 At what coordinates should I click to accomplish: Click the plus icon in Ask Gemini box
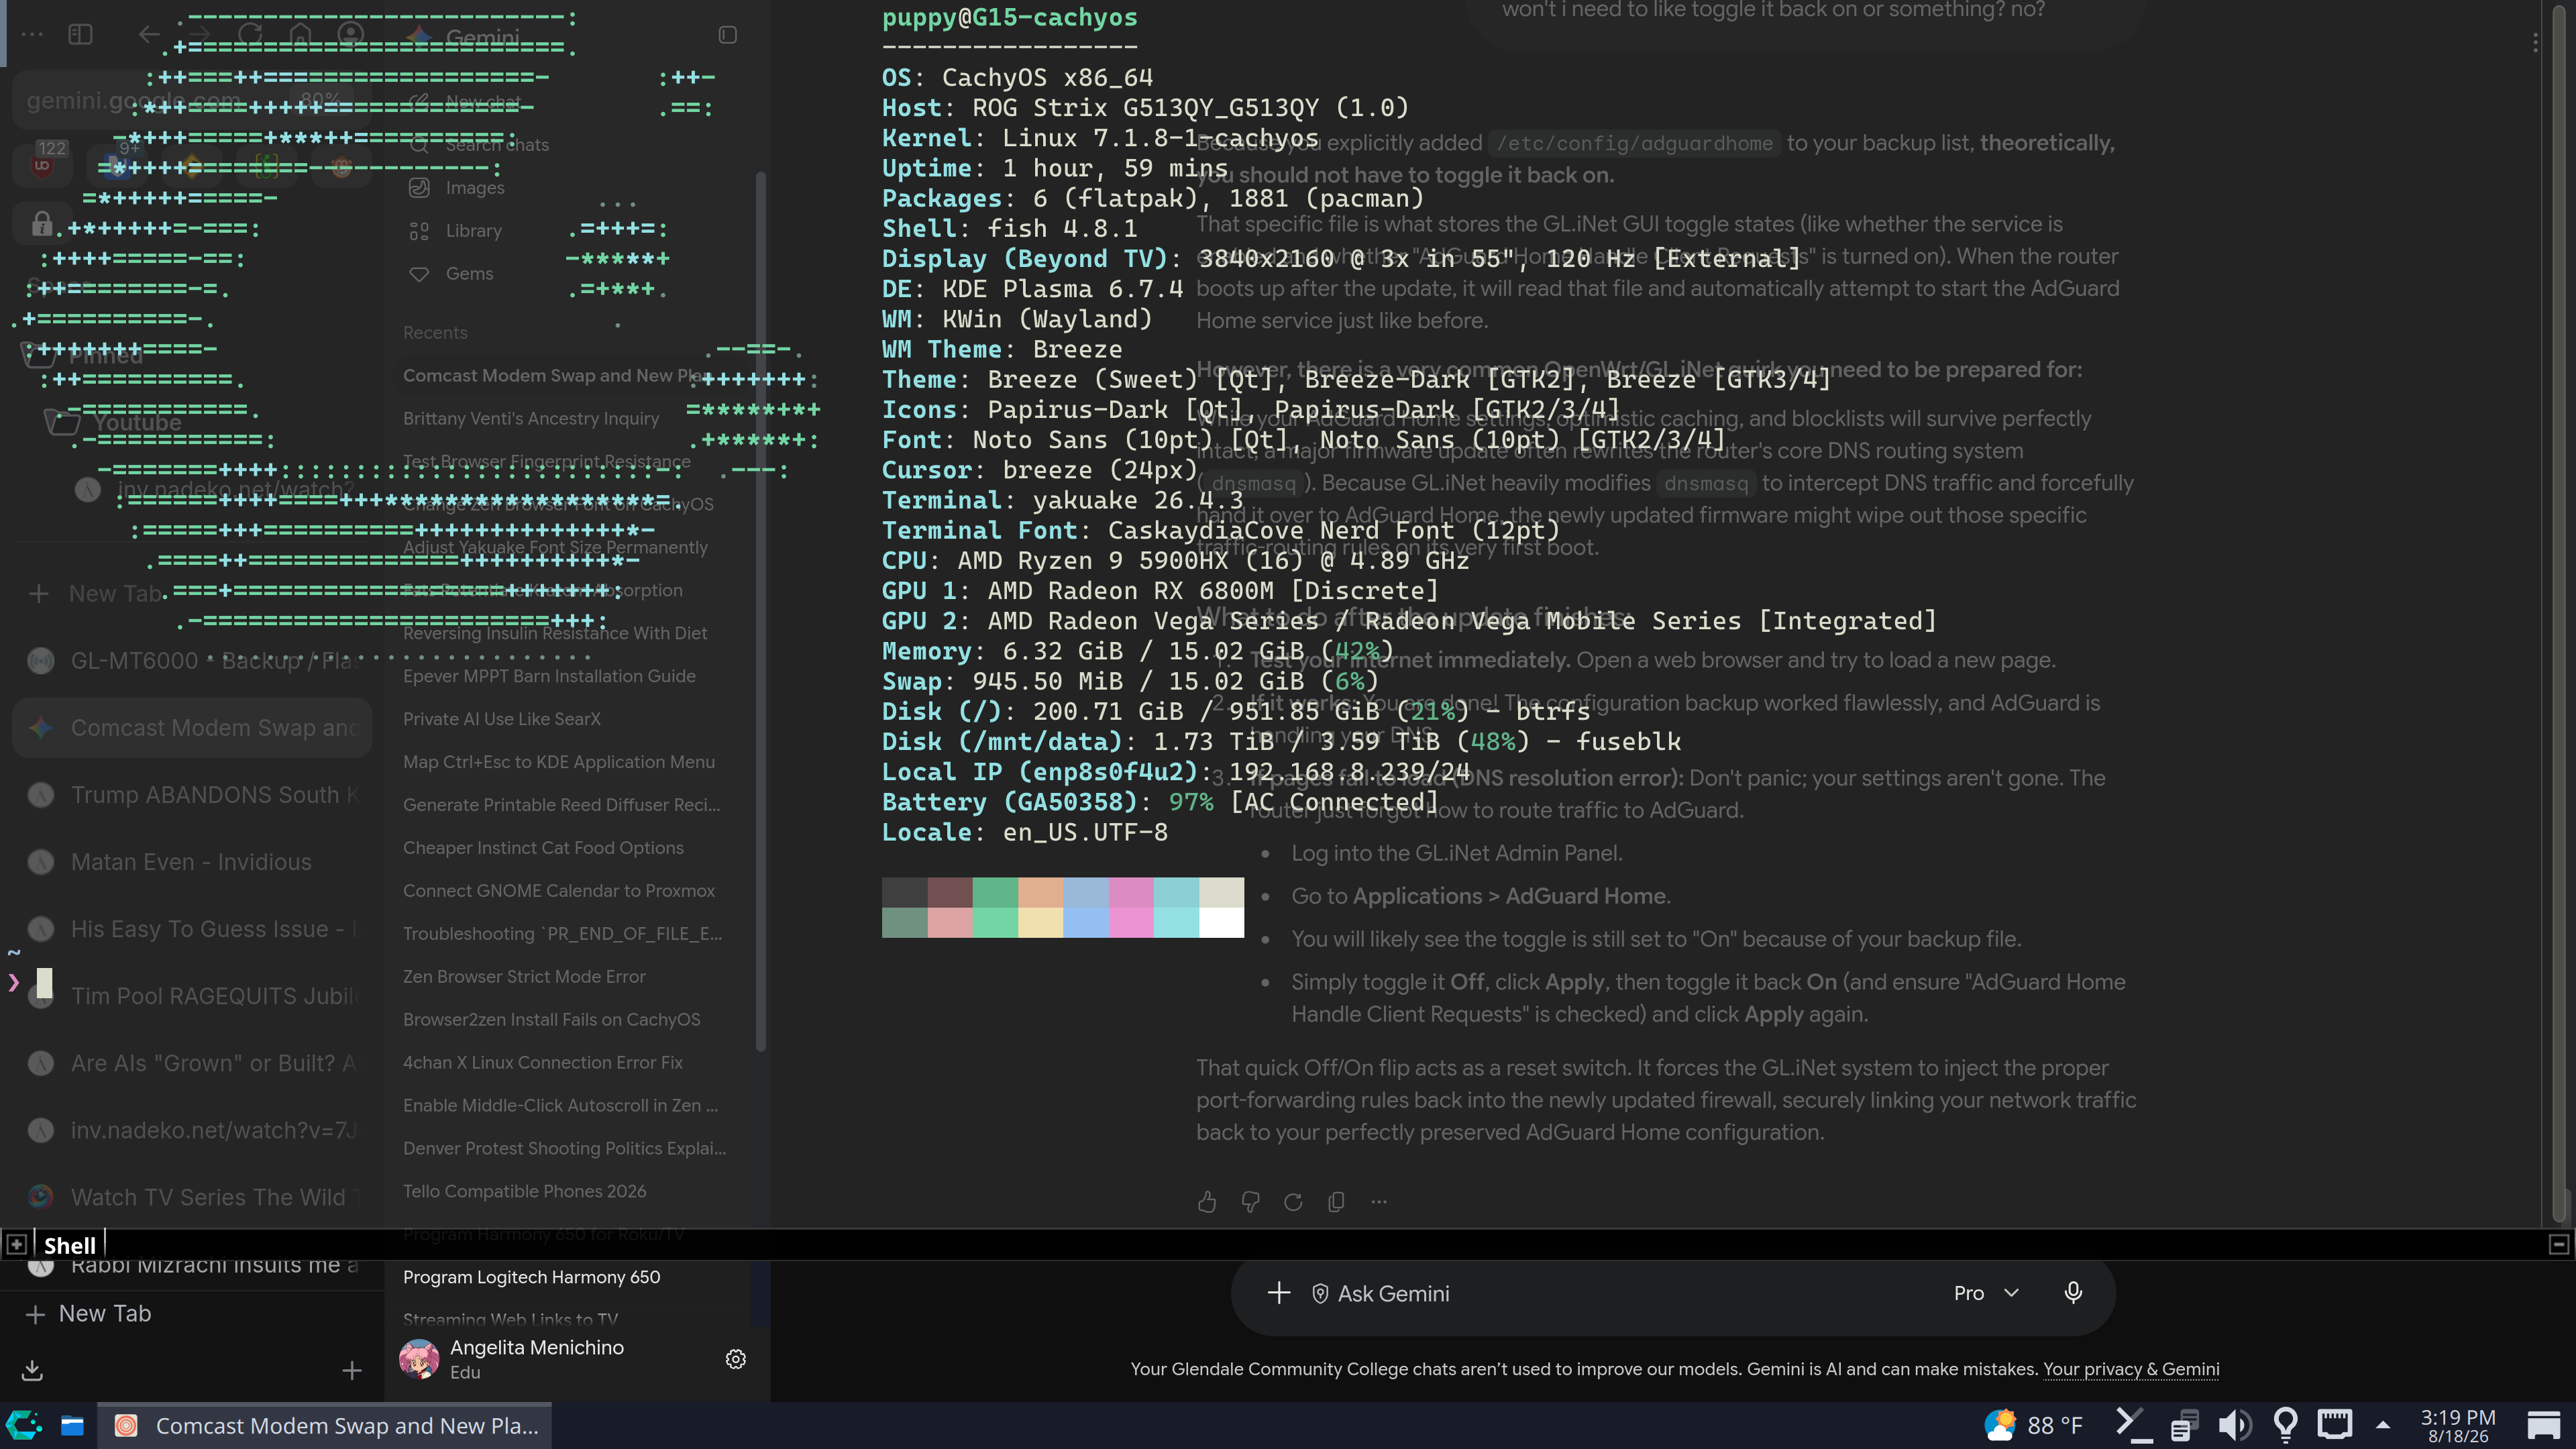tap(1278, 1293)
